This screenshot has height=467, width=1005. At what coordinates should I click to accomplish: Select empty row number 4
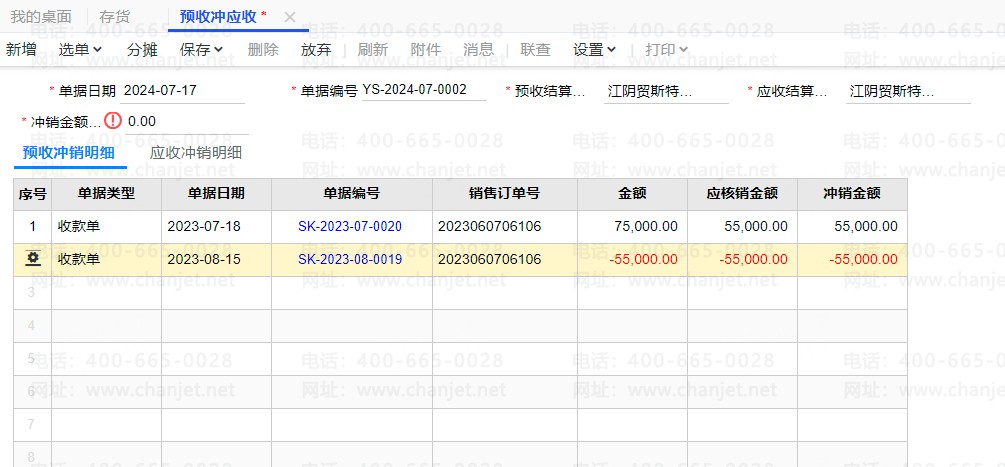pos(33,326)
